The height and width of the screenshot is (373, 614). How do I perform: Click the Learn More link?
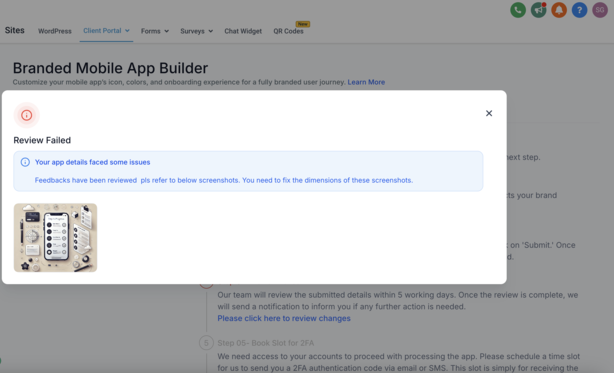point(366,82)
